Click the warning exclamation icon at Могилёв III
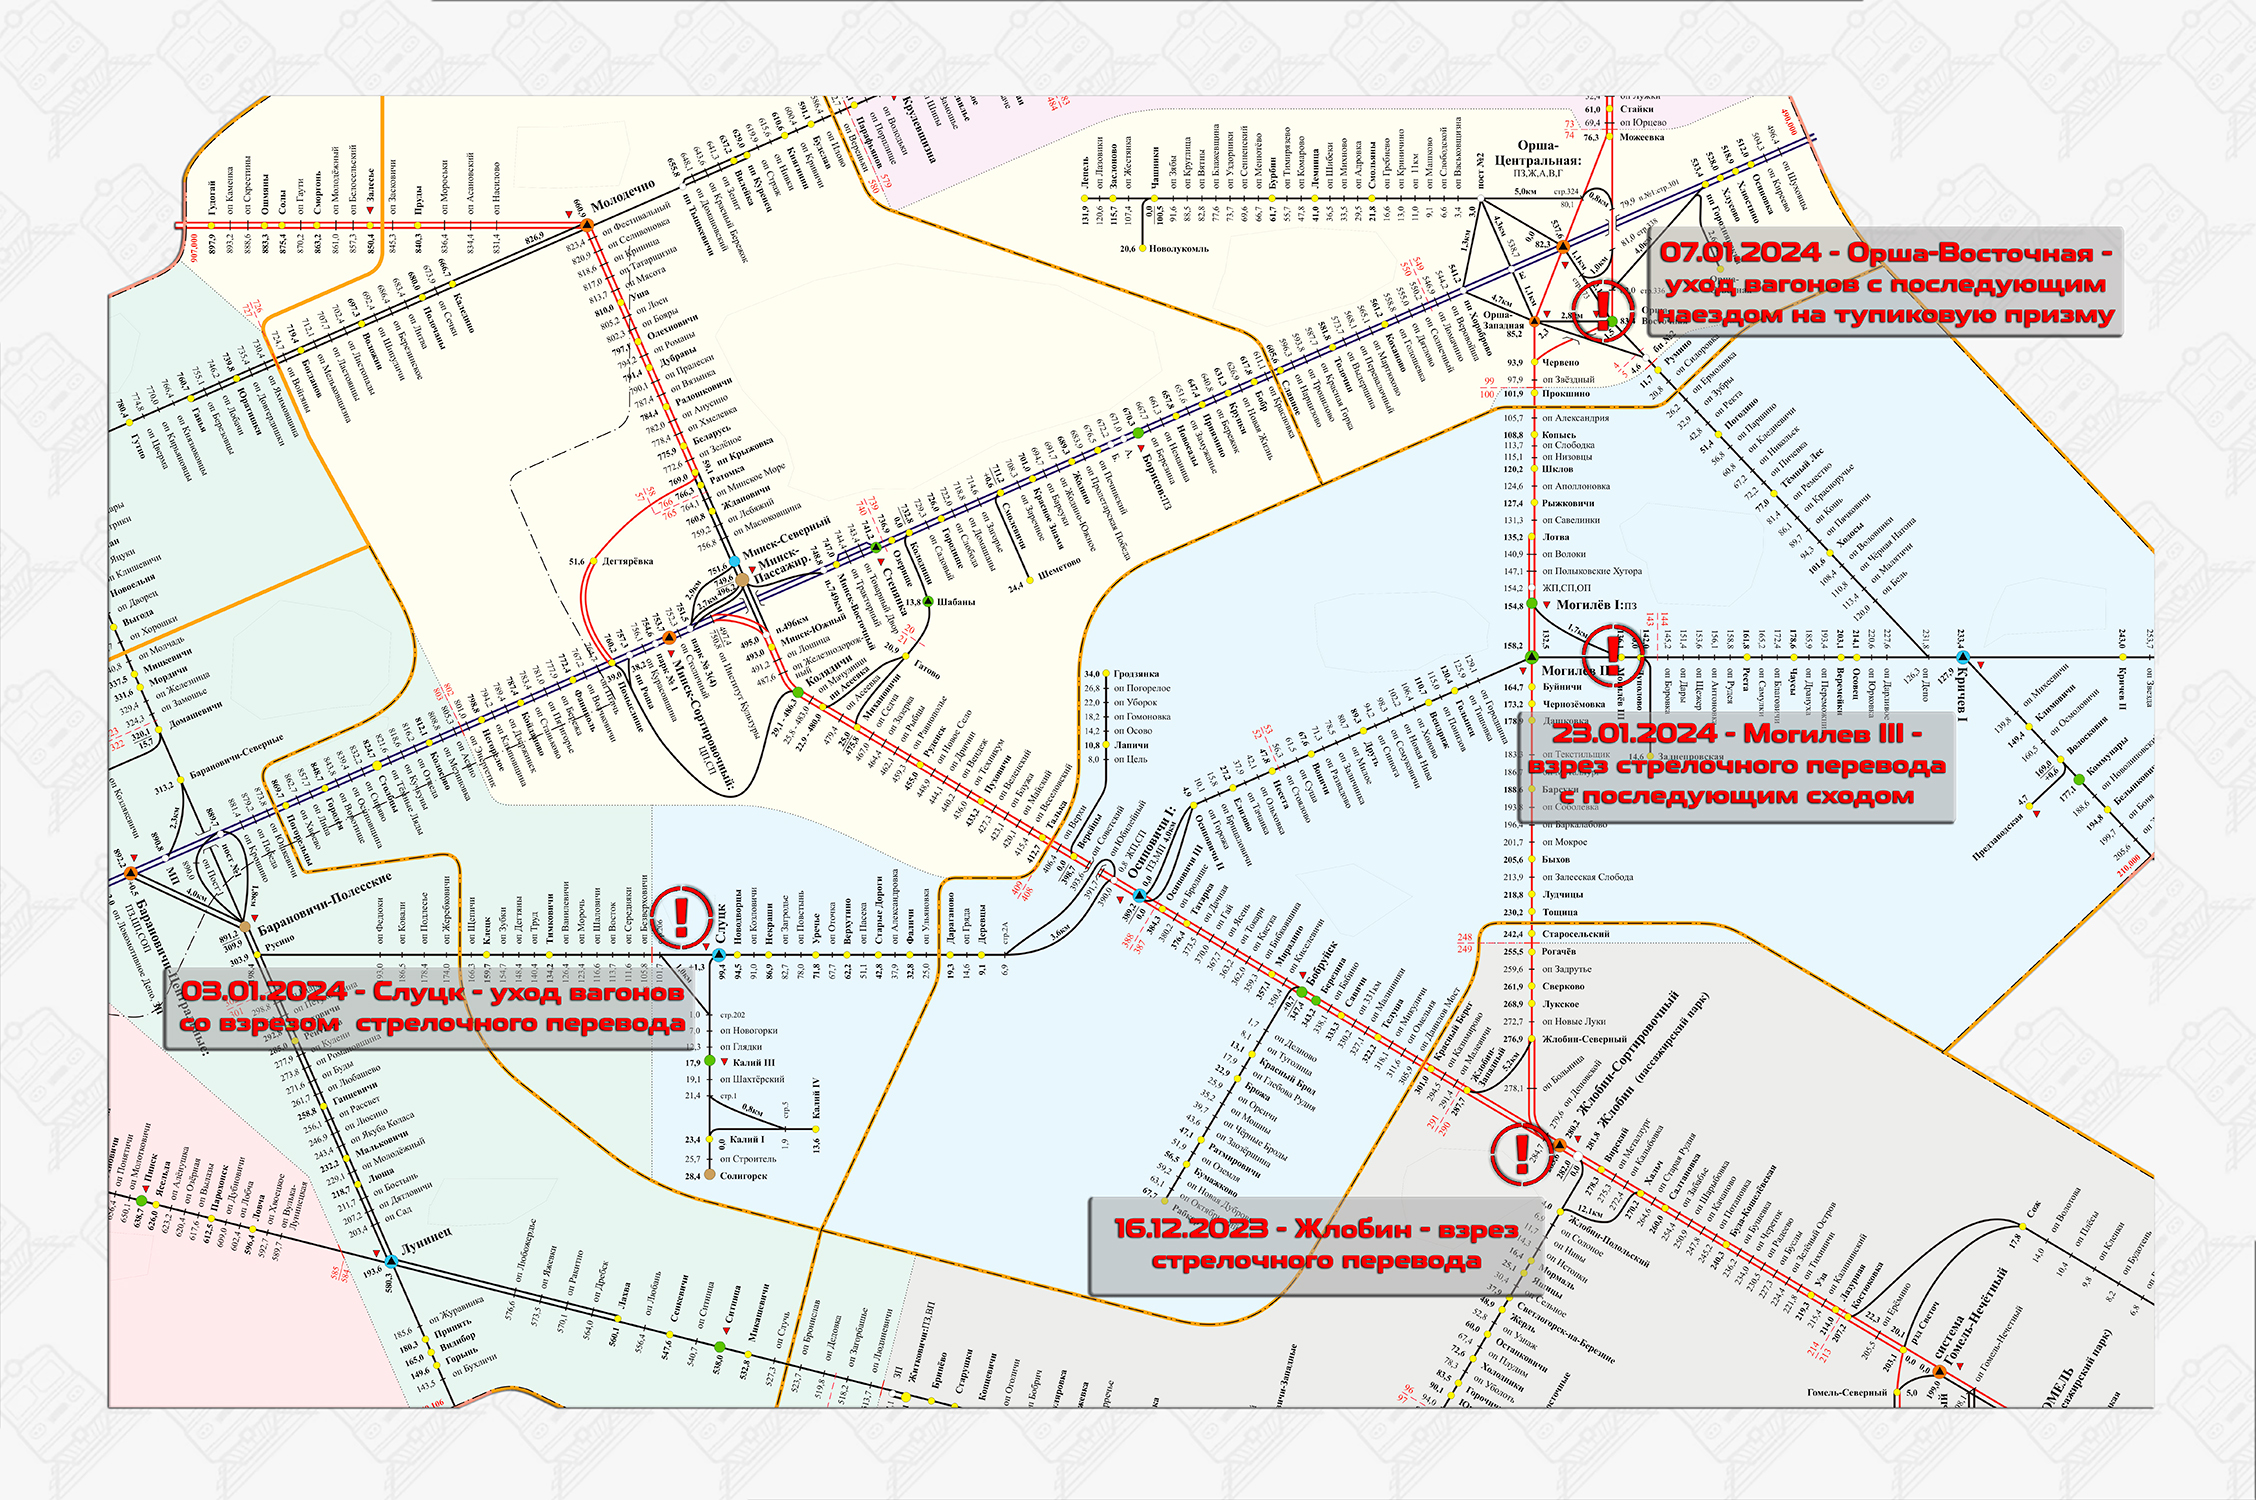 click(1613, 654)
